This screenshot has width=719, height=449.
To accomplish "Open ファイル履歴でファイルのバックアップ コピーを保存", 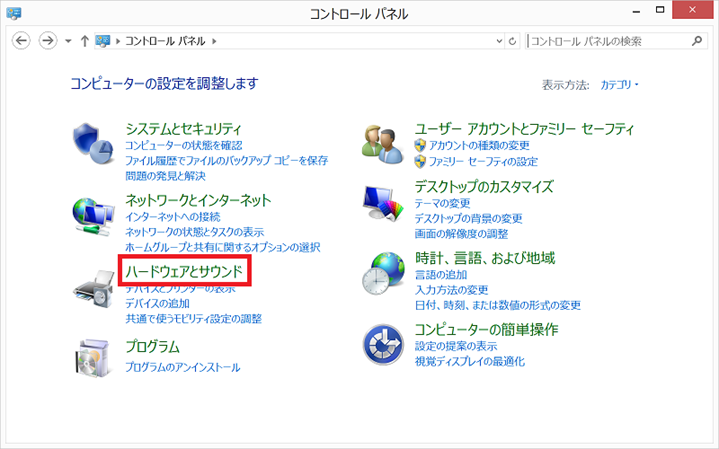I will click(x=227, y=161).
